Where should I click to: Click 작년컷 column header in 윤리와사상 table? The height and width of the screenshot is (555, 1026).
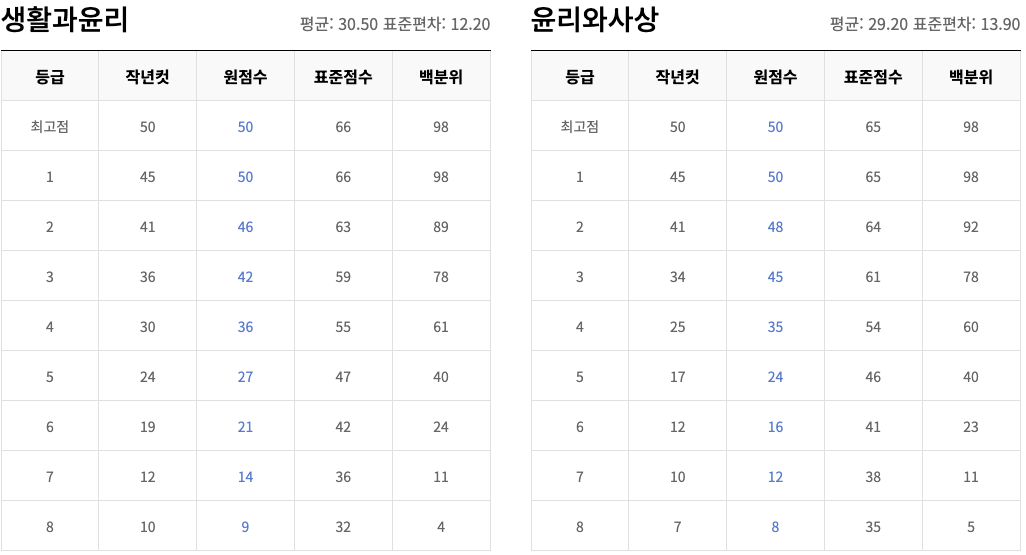pyautogui.click(x=677, y=77)
